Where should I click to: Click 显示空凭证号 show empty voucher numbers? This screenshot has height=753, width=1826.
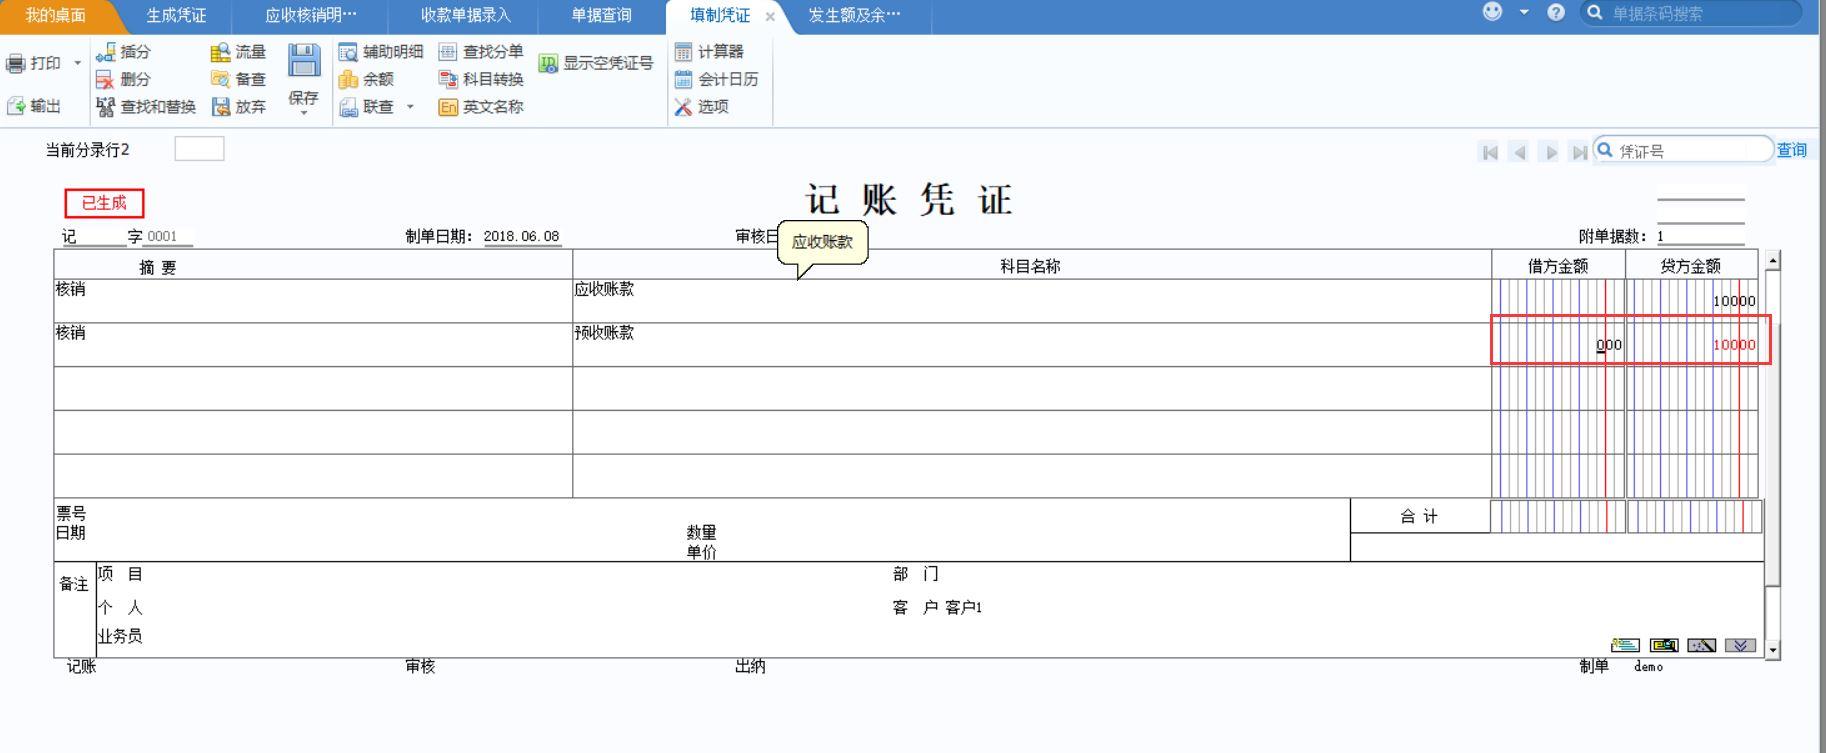(x=596, y=63)
